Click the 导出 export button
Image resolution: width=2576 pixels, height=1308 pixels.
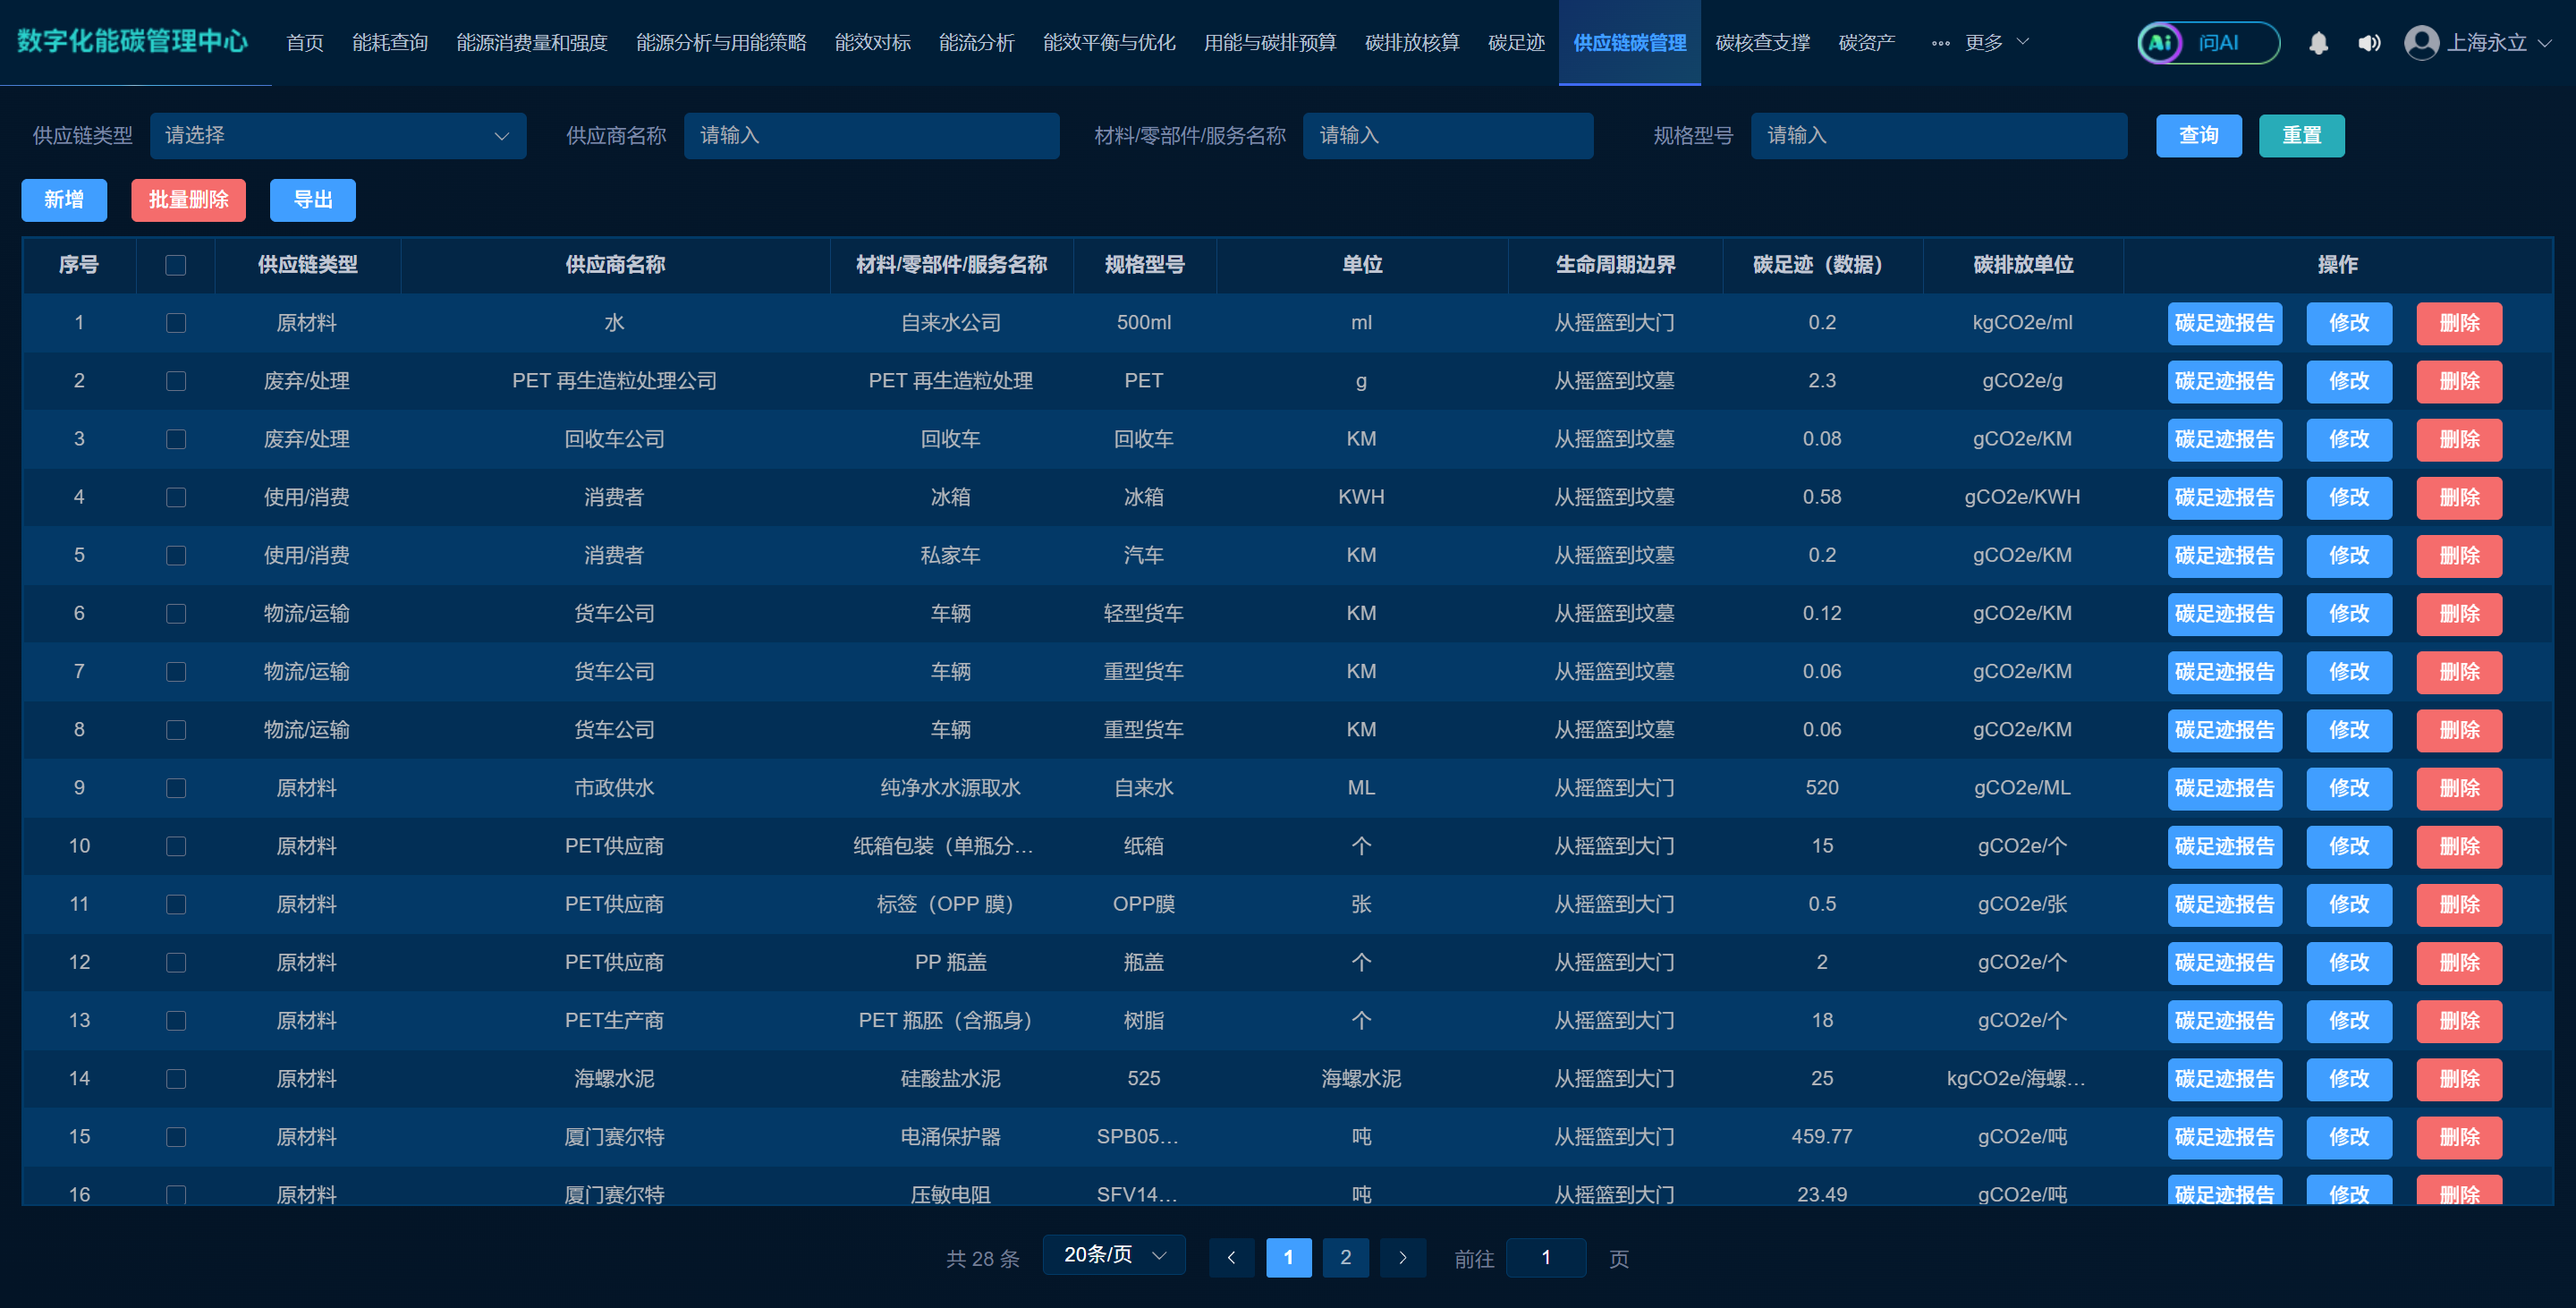(313, 200)
